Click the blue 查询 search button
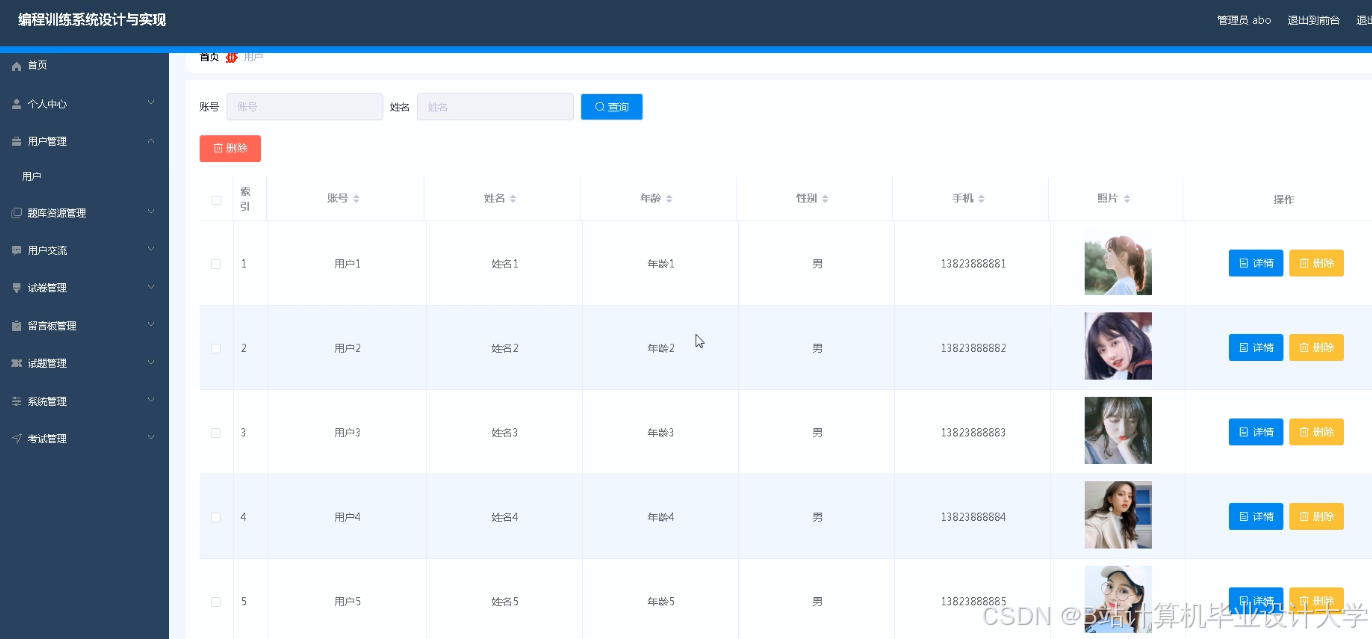Viewport: 1372px width, 639px height. pos(612,107)
